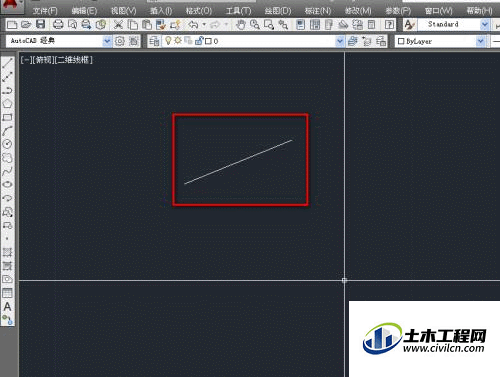This screenshot has width=500, height=377.
Task: Open the Layer Properties Manager icon
Action: click(x=154, y=41)
